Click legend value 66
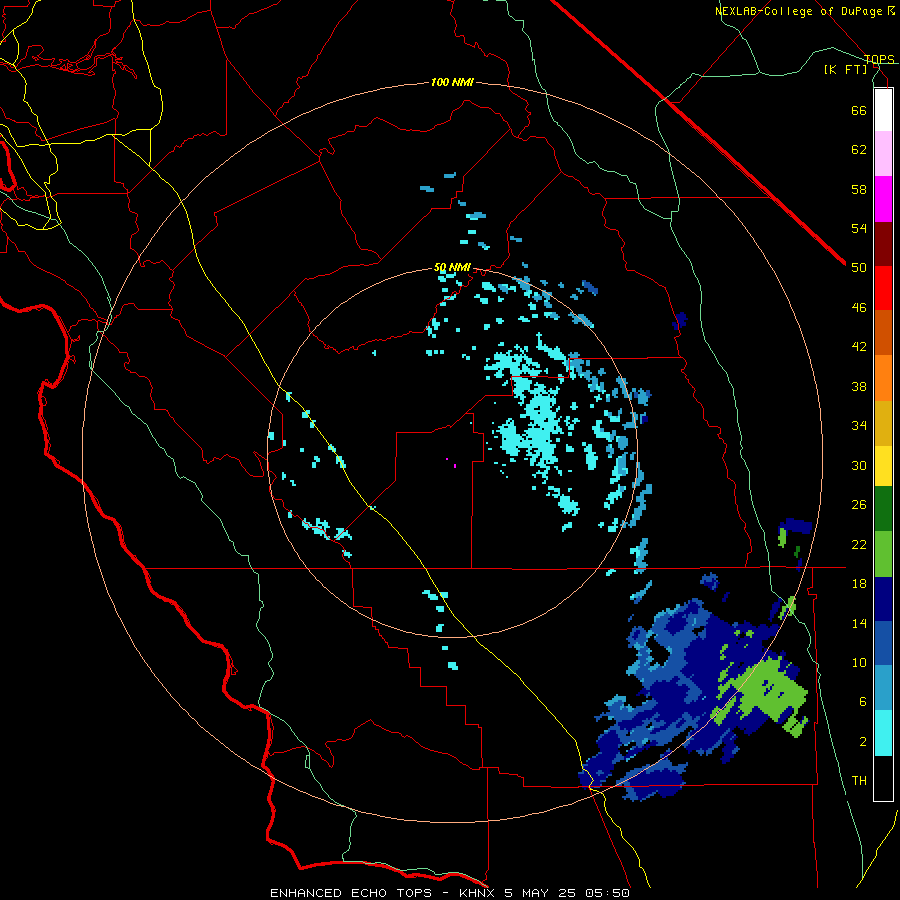The height and width of the screenshot is (900, 900). point(859,110)
